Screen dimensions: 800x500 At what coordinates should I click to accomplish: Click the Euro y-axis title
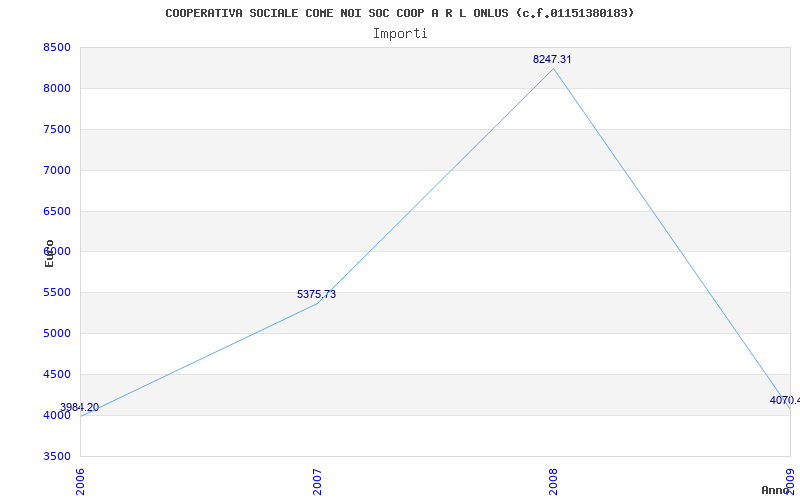coord(49,253)
